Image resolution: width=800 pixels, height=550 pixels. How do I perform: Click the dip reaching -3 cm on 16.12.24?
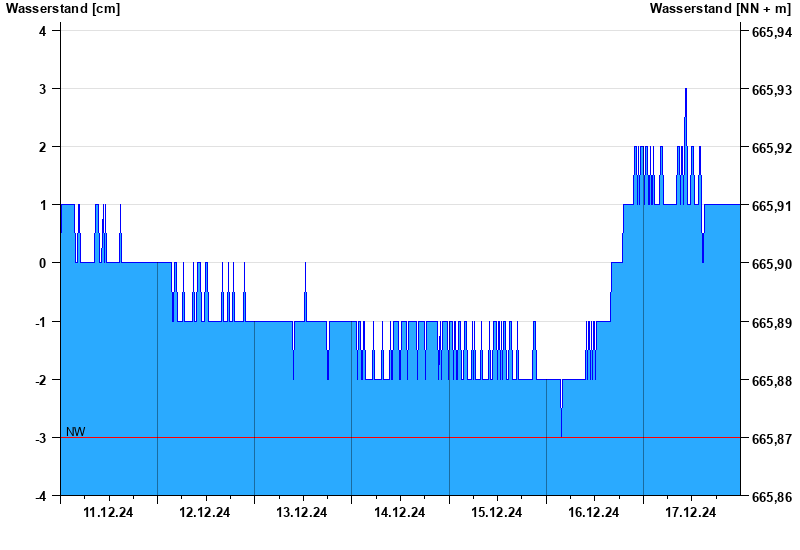(x=561, y=432)
